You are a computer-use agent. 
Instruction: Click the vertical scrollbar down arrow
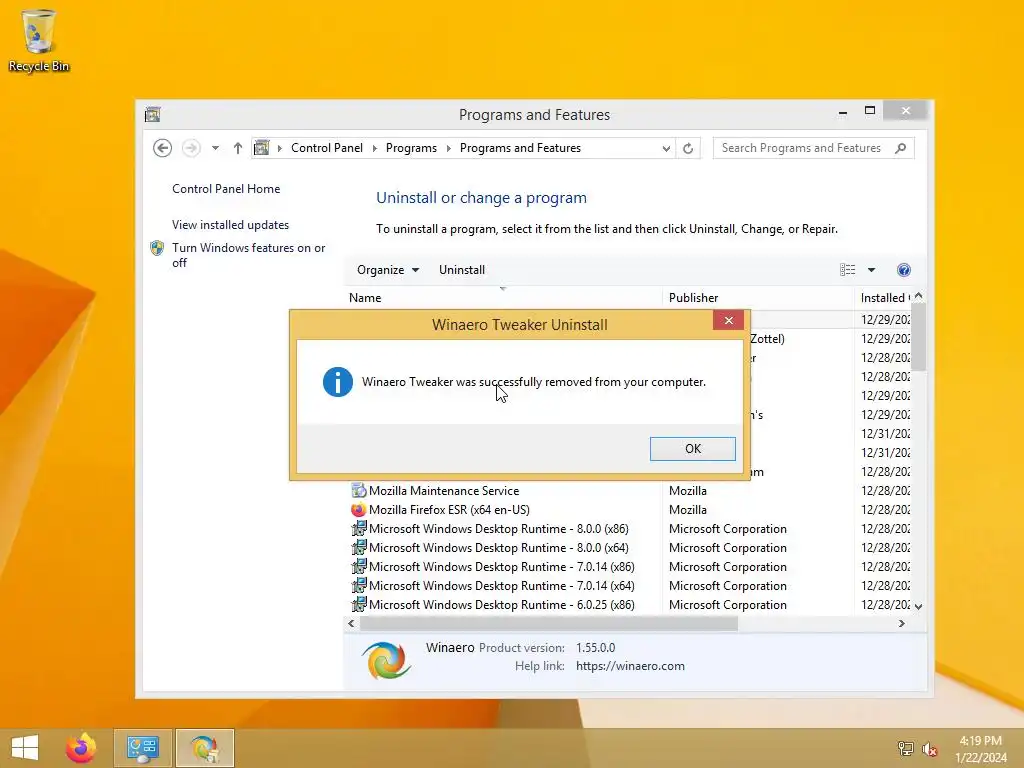[x=919, y=606]
